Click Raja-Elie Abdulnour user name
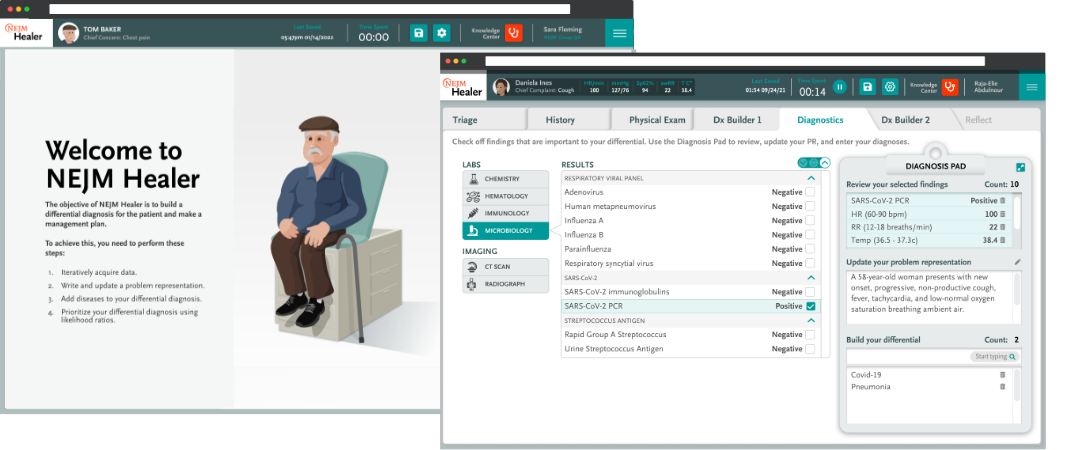The width and height of the screenshot is (1066, 450). tap(990, 87)
